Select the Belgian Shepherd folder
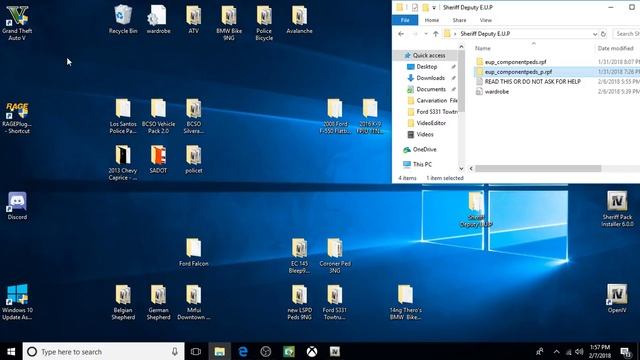This screenshot has height=360, width=640. (123, 302)
